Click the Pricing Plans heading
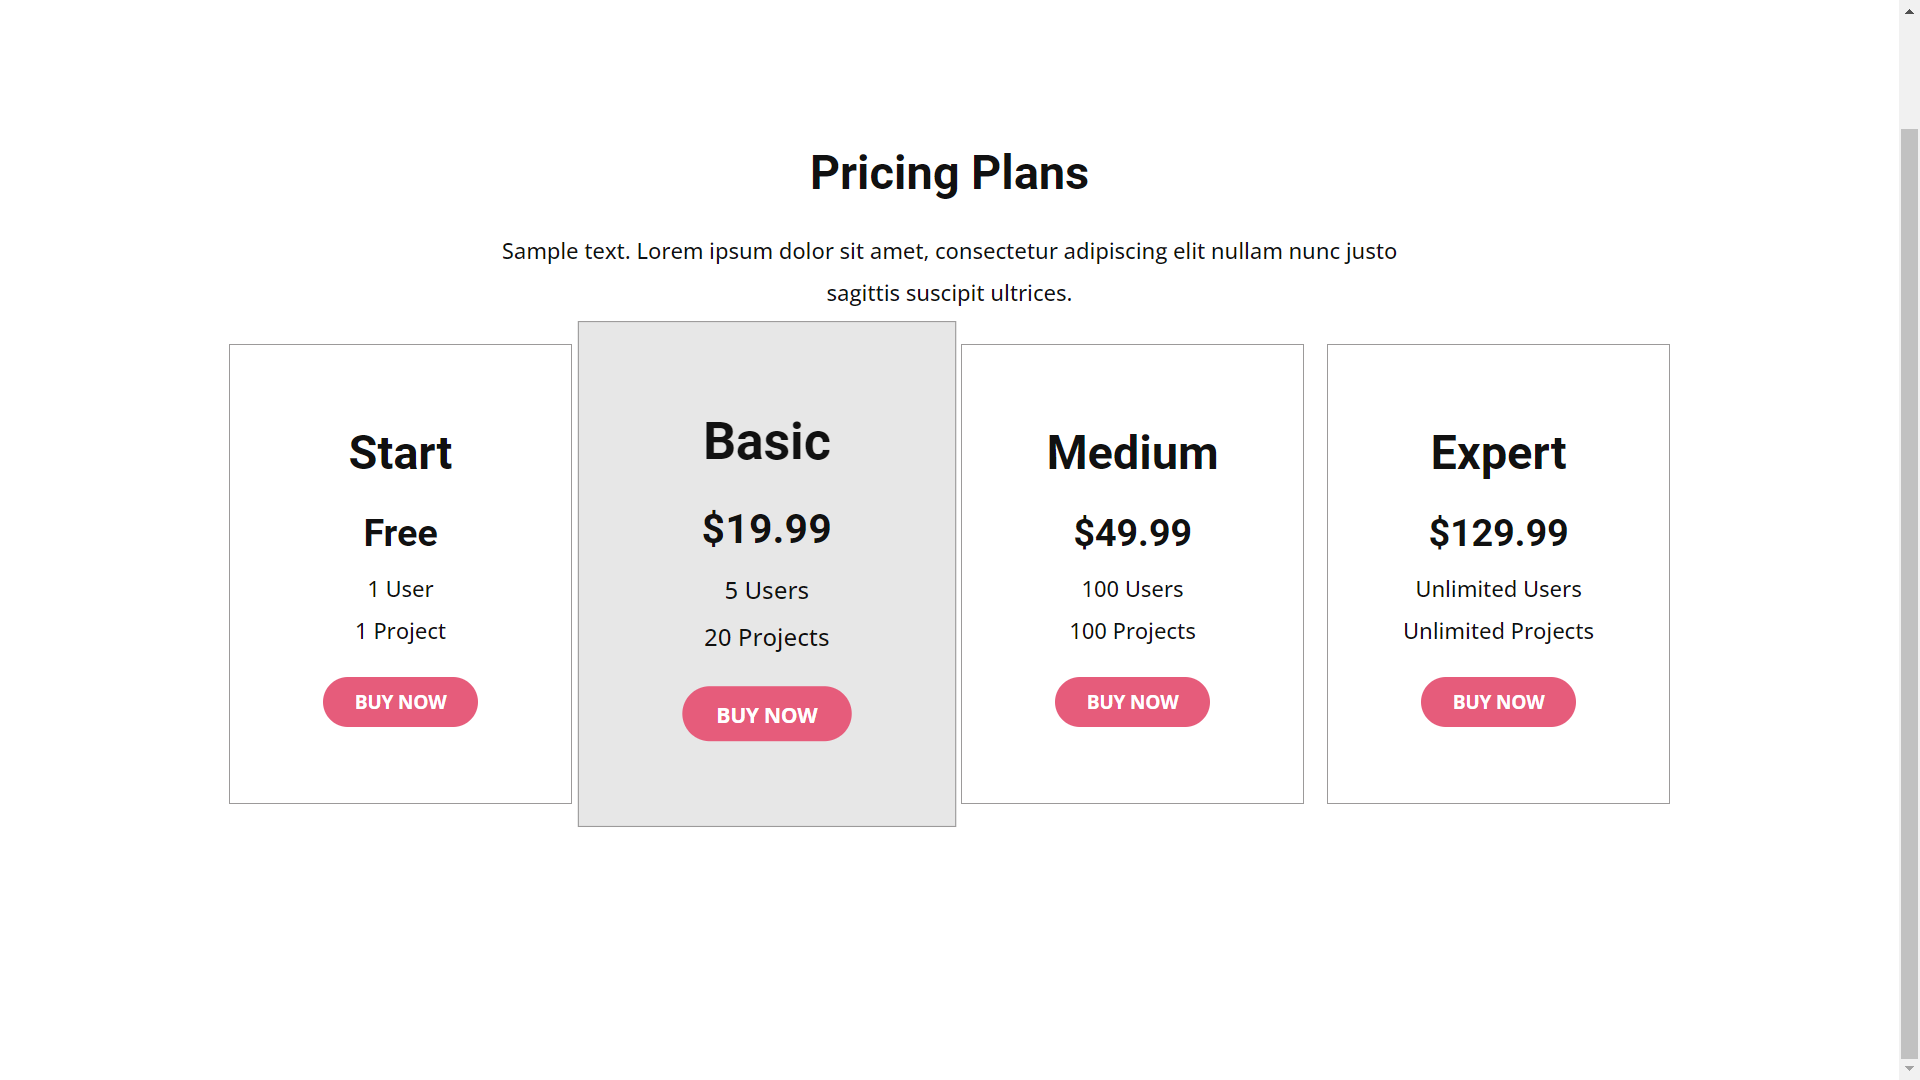The width and height of the screenshot is (1920, 1080). (x=949, y=173)
